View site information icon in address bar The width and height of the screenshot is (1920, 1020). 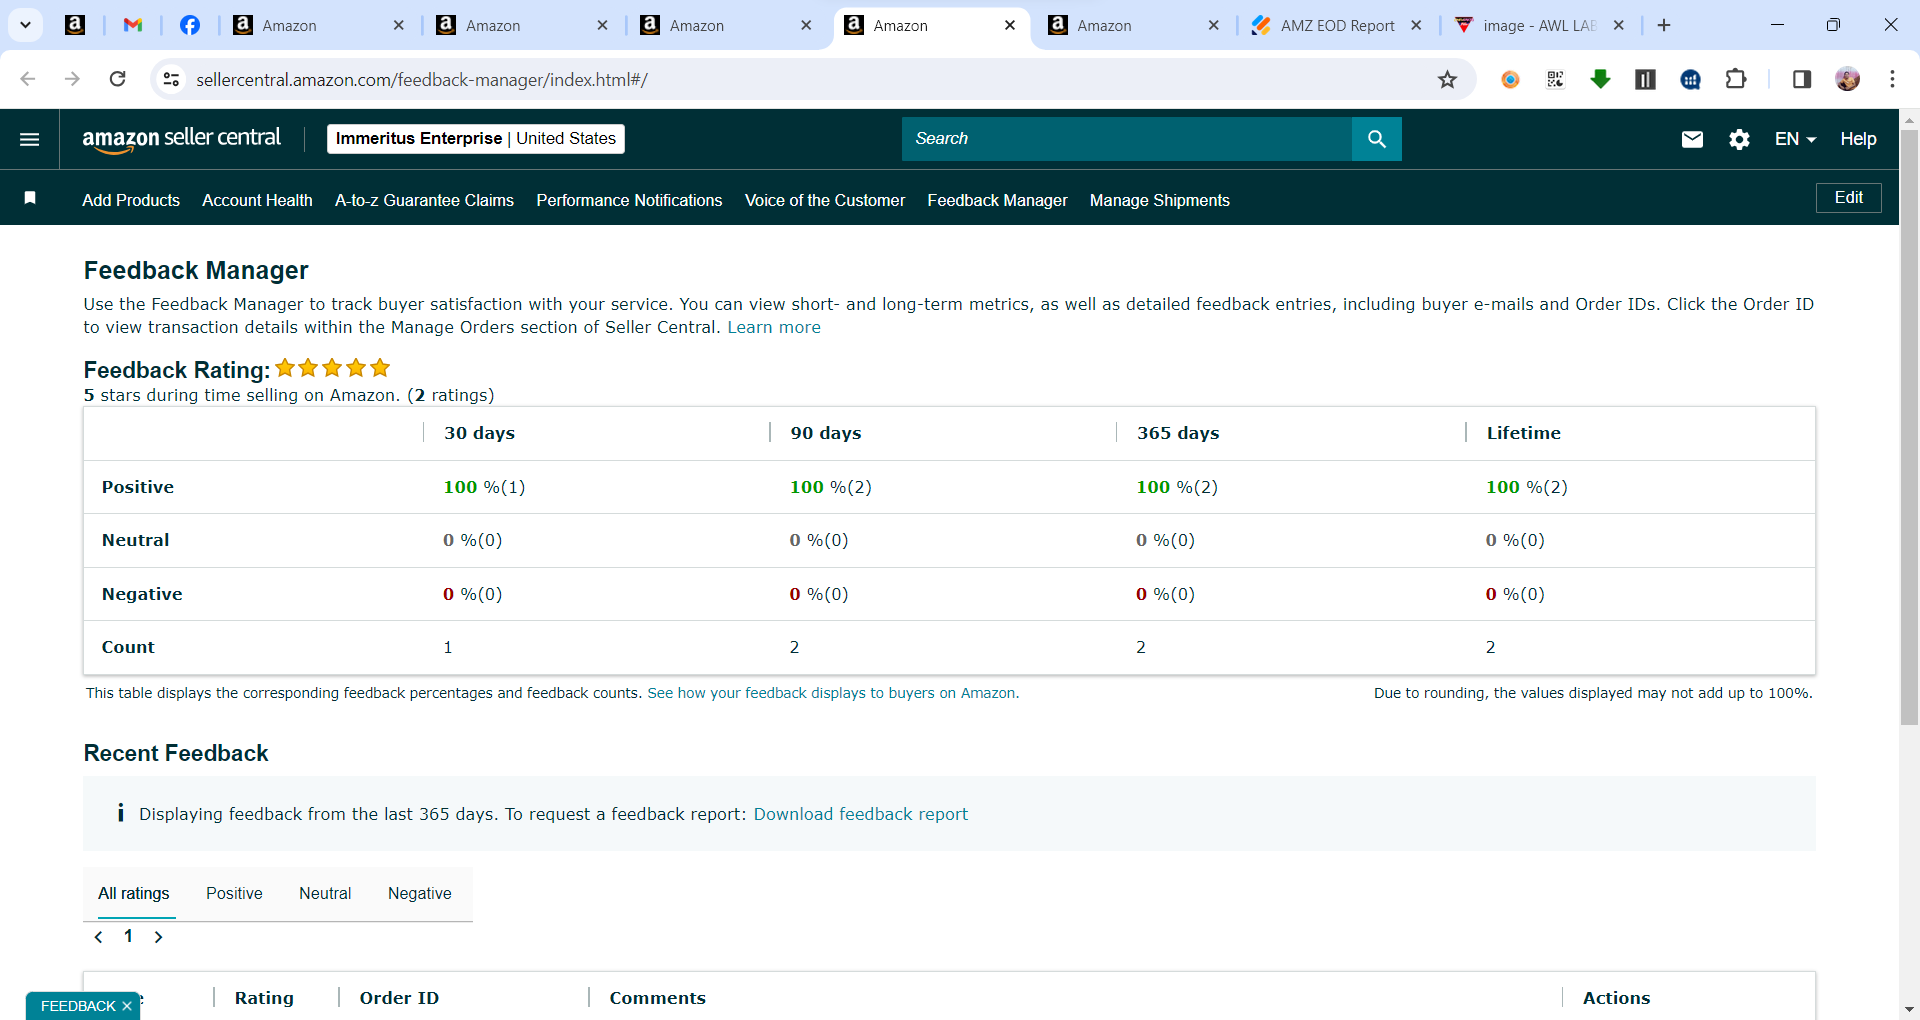pyautogui.click(x=172, y=79)
